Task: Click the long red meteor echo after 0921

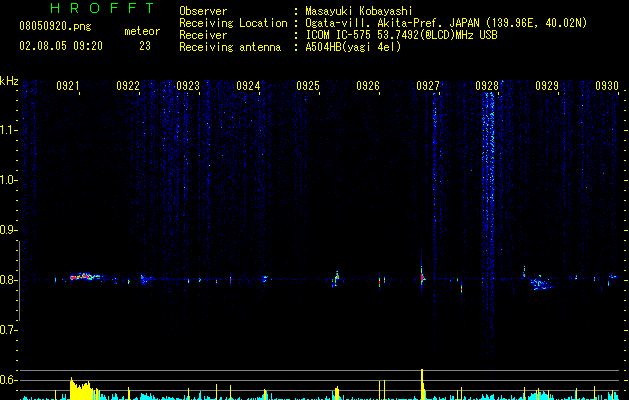Action: (x=85, y=276)
